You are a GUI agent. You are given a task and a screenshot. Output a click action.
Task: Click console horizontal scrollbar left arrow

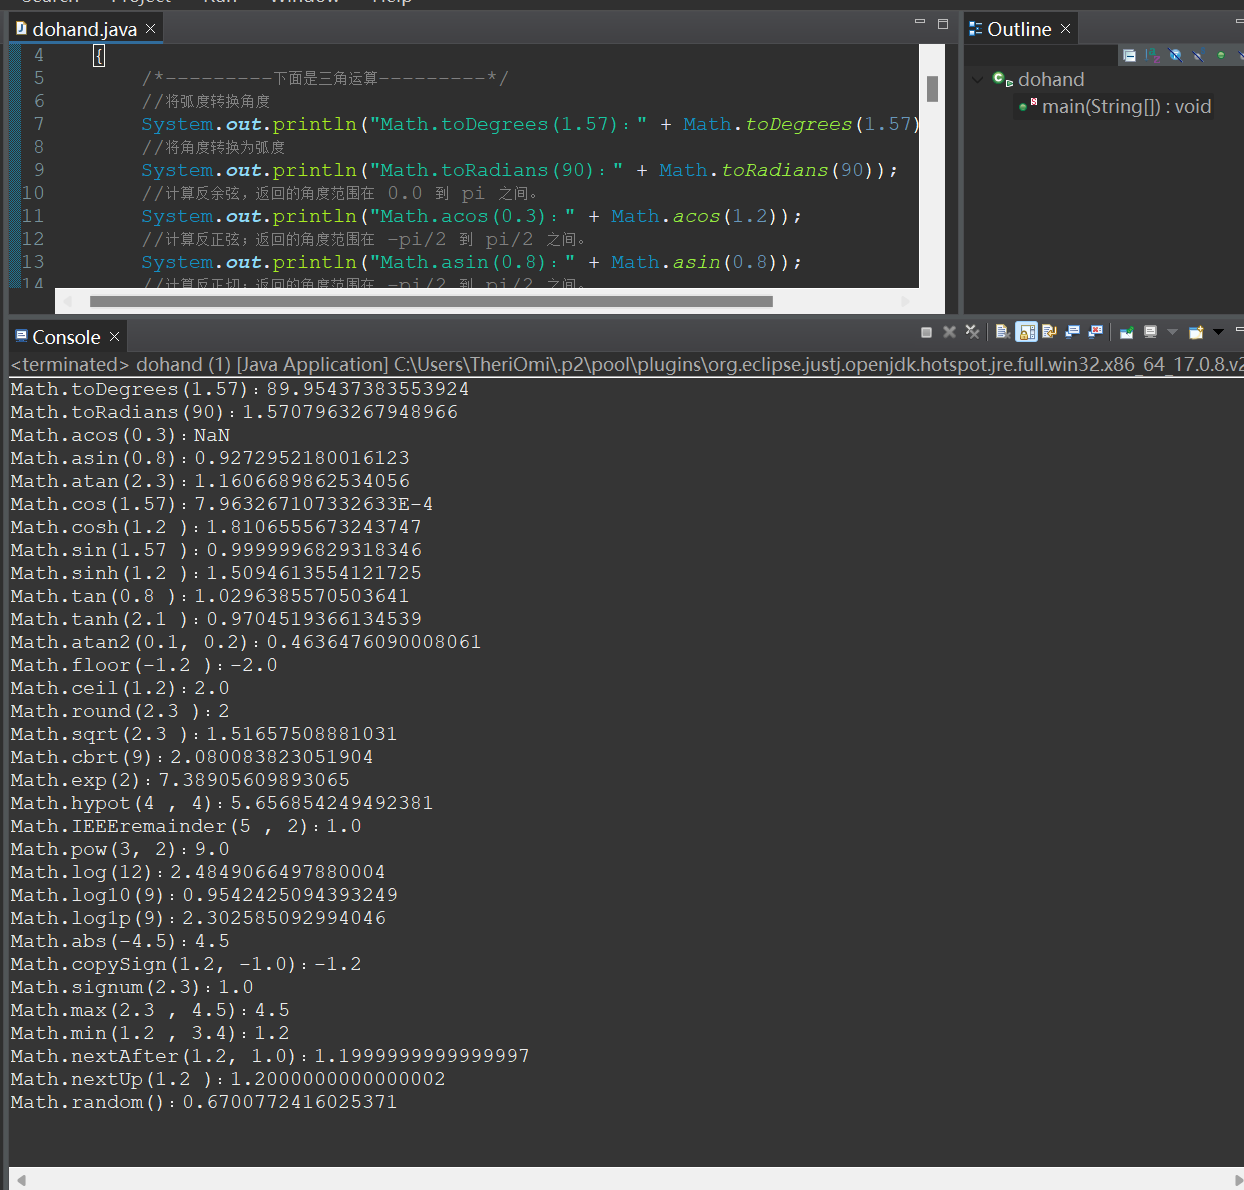click(21, 1180)
